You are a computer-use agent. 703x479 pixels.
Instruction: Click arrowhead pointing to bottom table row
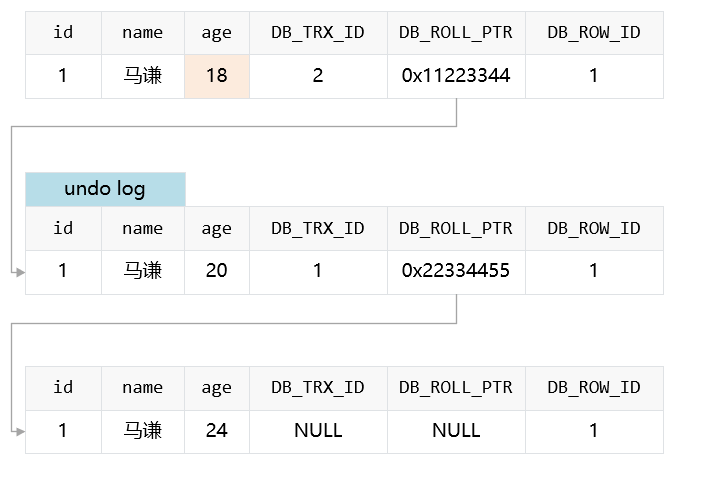click(x=20, y=431)
